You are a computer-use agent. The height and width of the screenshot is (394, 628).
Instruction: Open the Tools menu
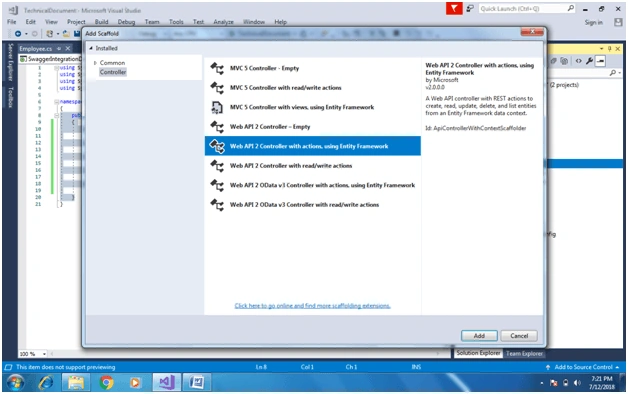(176, 22)
